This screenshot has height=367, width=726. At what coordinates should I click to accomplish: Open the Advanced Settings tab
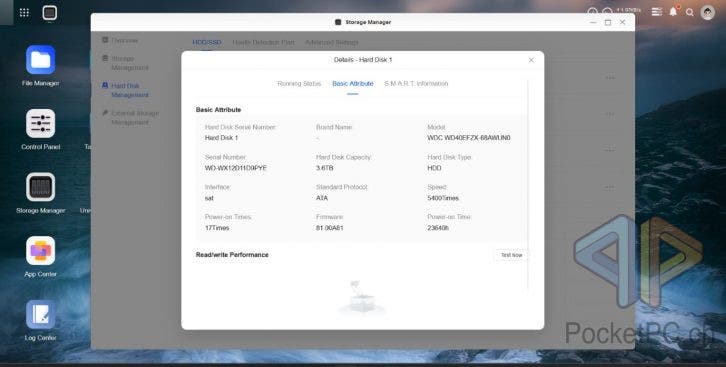click(x=332, y=42)
